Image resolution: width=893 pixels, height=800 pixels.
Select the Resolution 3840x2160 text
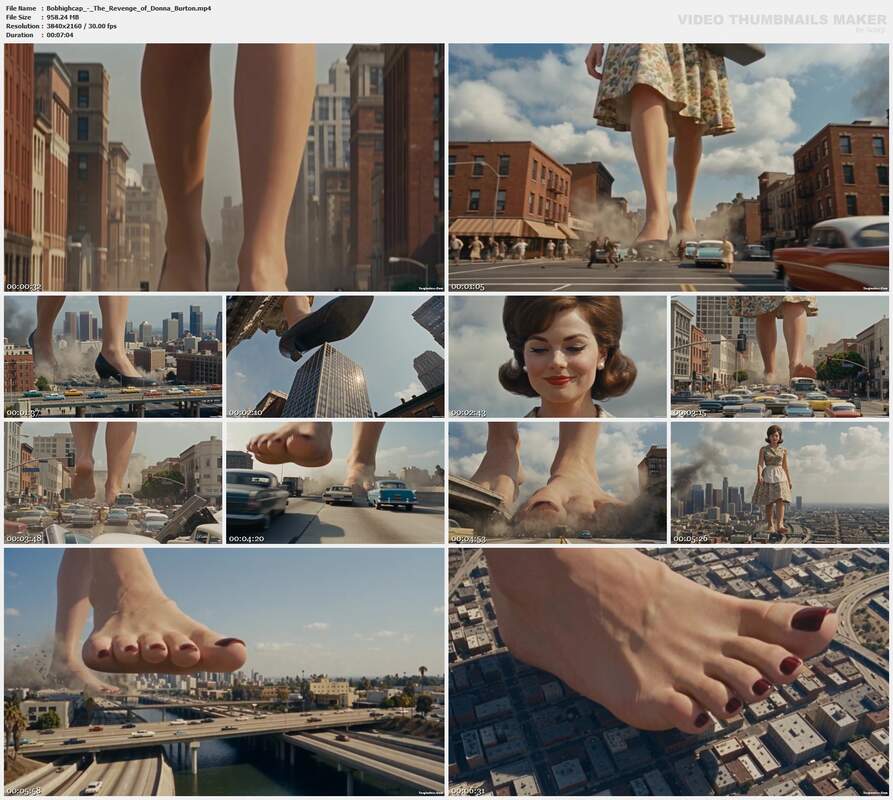pyautogui.click(x=81, y=26)
